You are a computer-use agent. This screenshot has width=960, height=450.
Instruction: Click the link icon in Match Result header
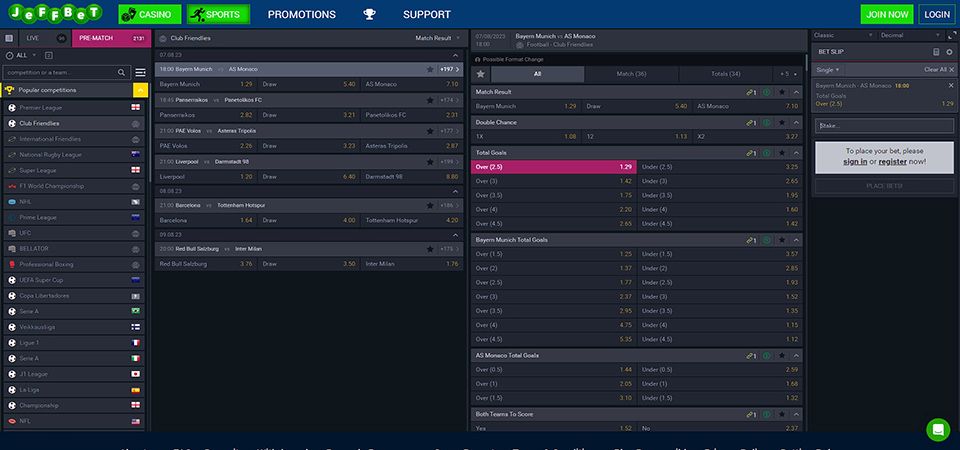click(x=751, y=92)
